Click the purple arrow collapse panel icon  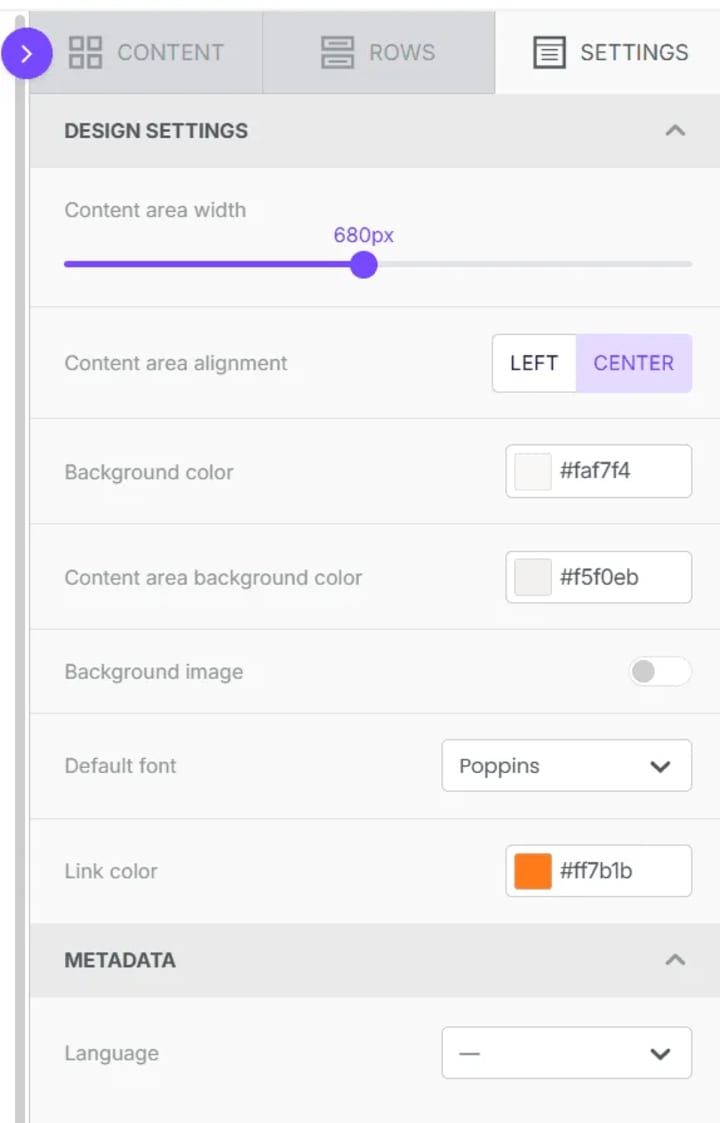pos(26,54)
